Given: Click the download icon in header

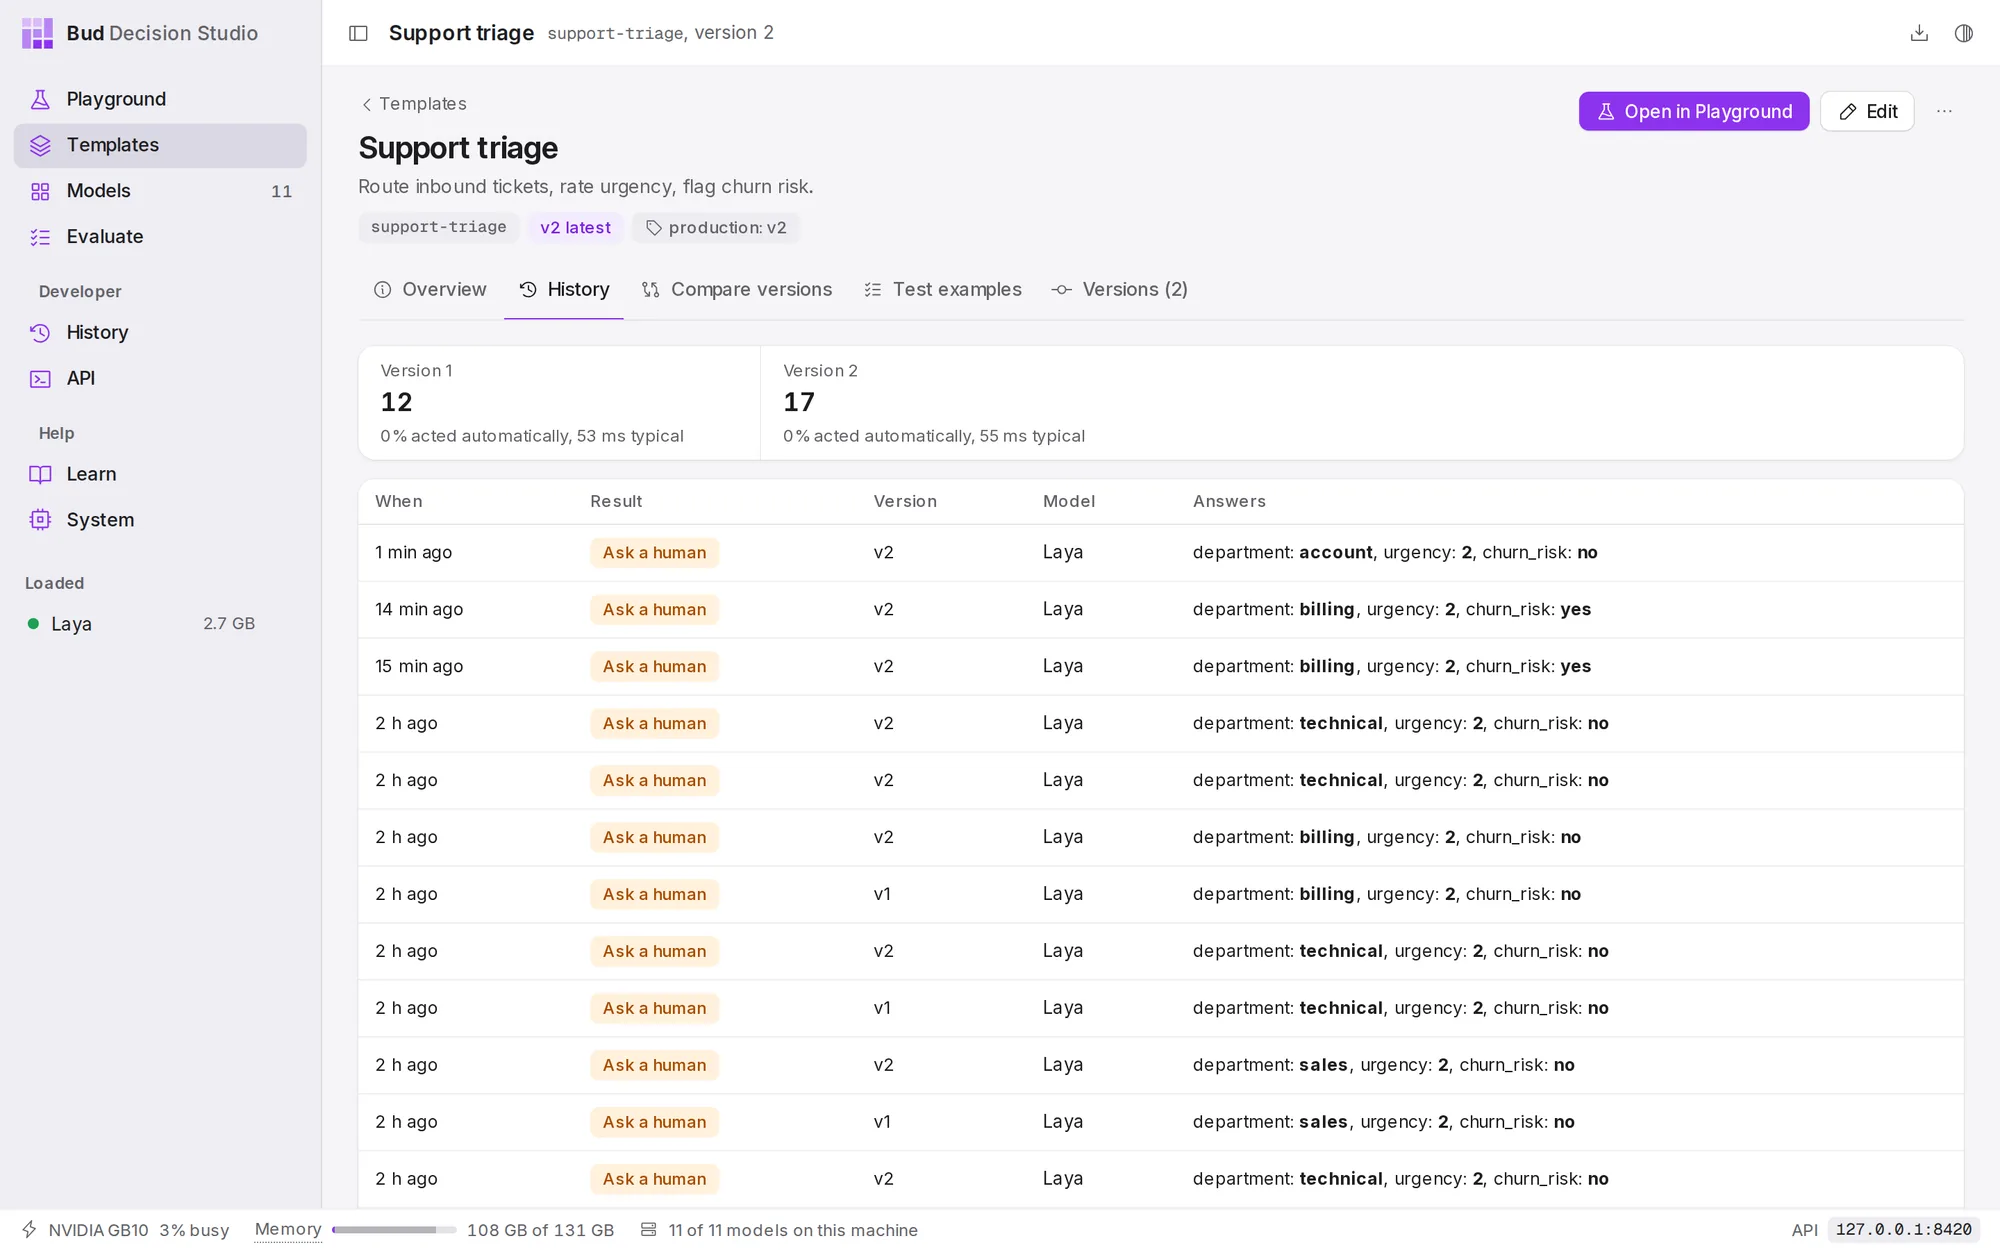Looking at the screenshot, I should (x=1919, y=33).
